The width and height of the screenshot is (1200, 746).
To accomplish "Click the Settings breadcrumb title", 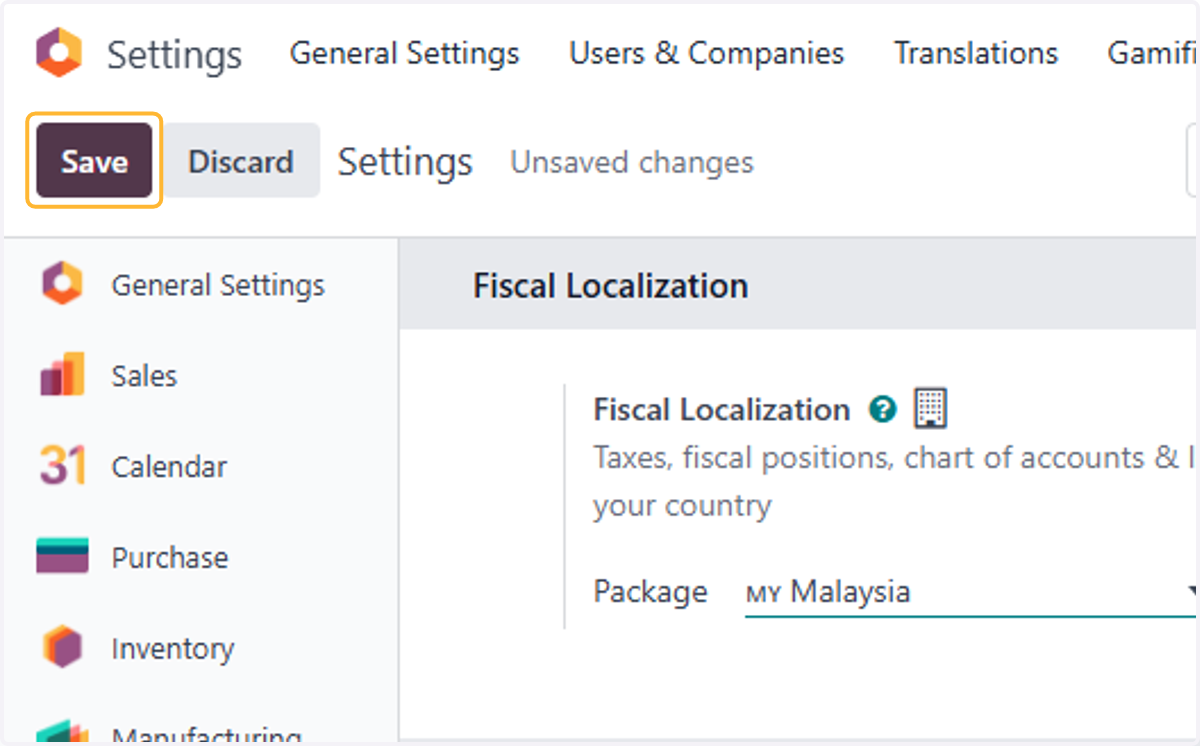I will click(405, 162).
